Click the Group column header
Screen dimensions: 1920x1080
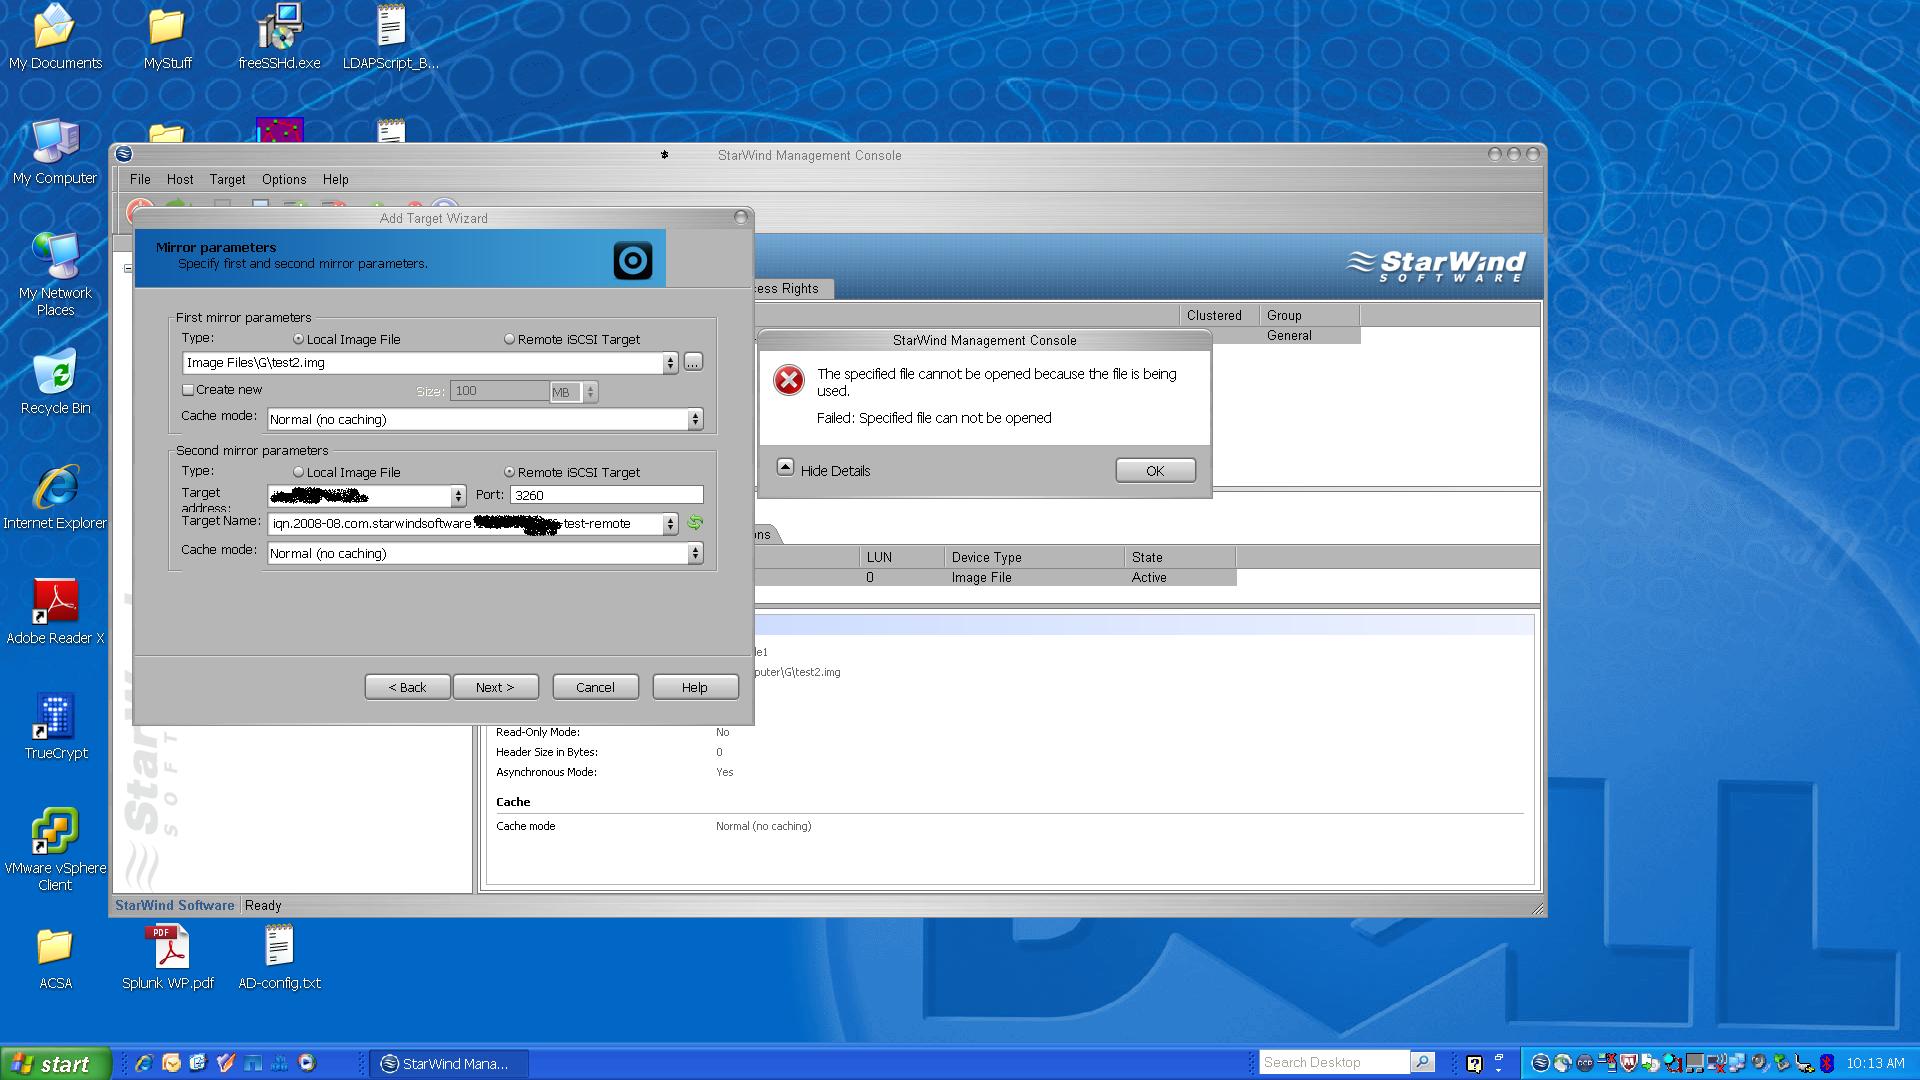point(1309,315)
